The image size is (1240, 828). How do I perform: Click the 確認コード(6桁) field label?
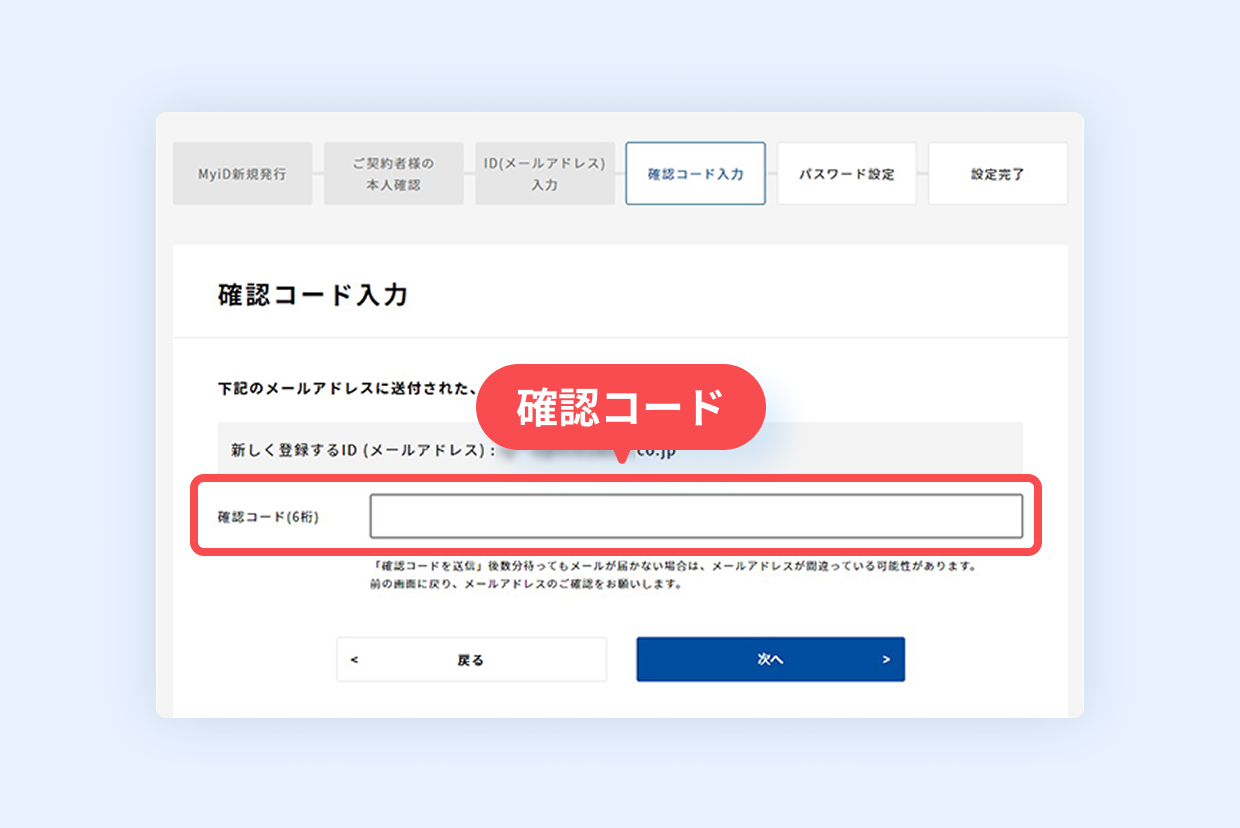[268, 517]
